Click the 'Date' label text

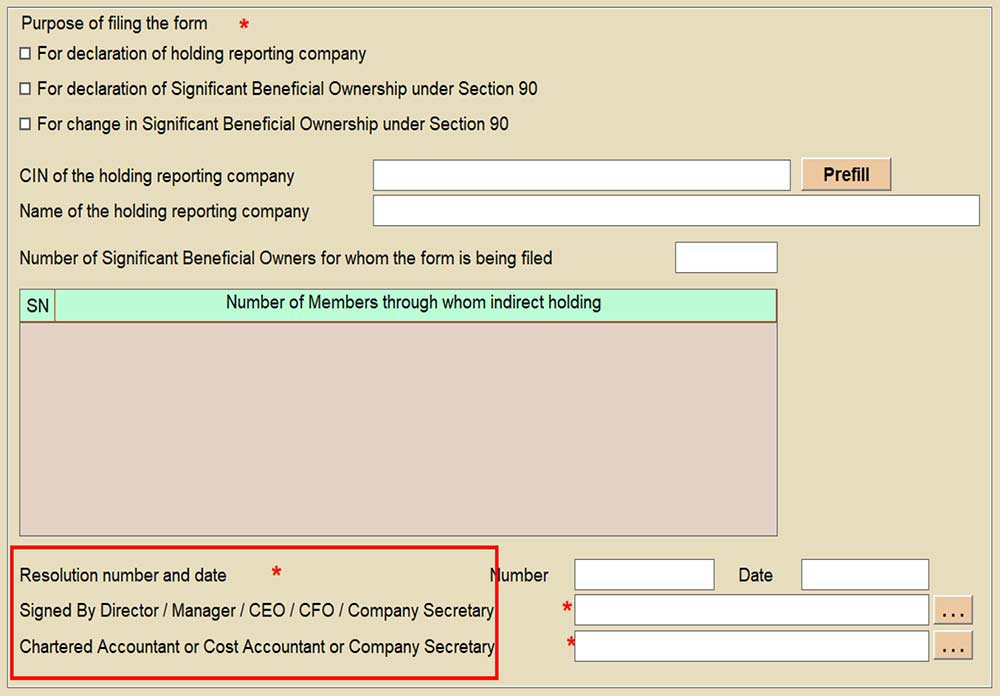(x=755, y=575)
